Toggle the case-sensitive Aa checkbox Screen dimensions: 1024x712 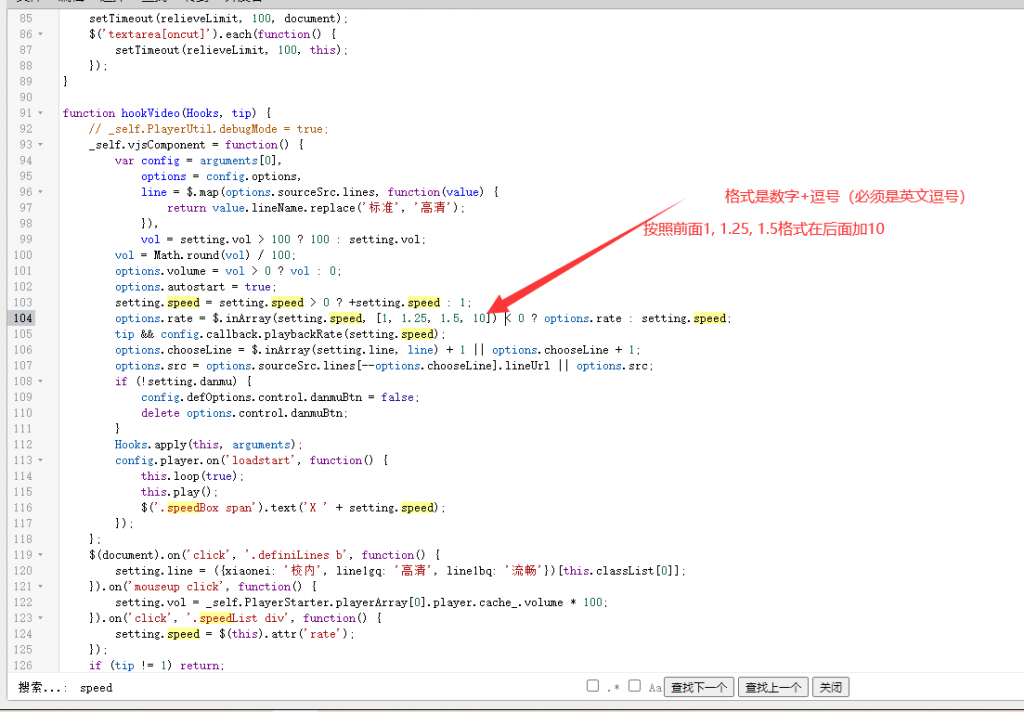[x=634, y=686]
